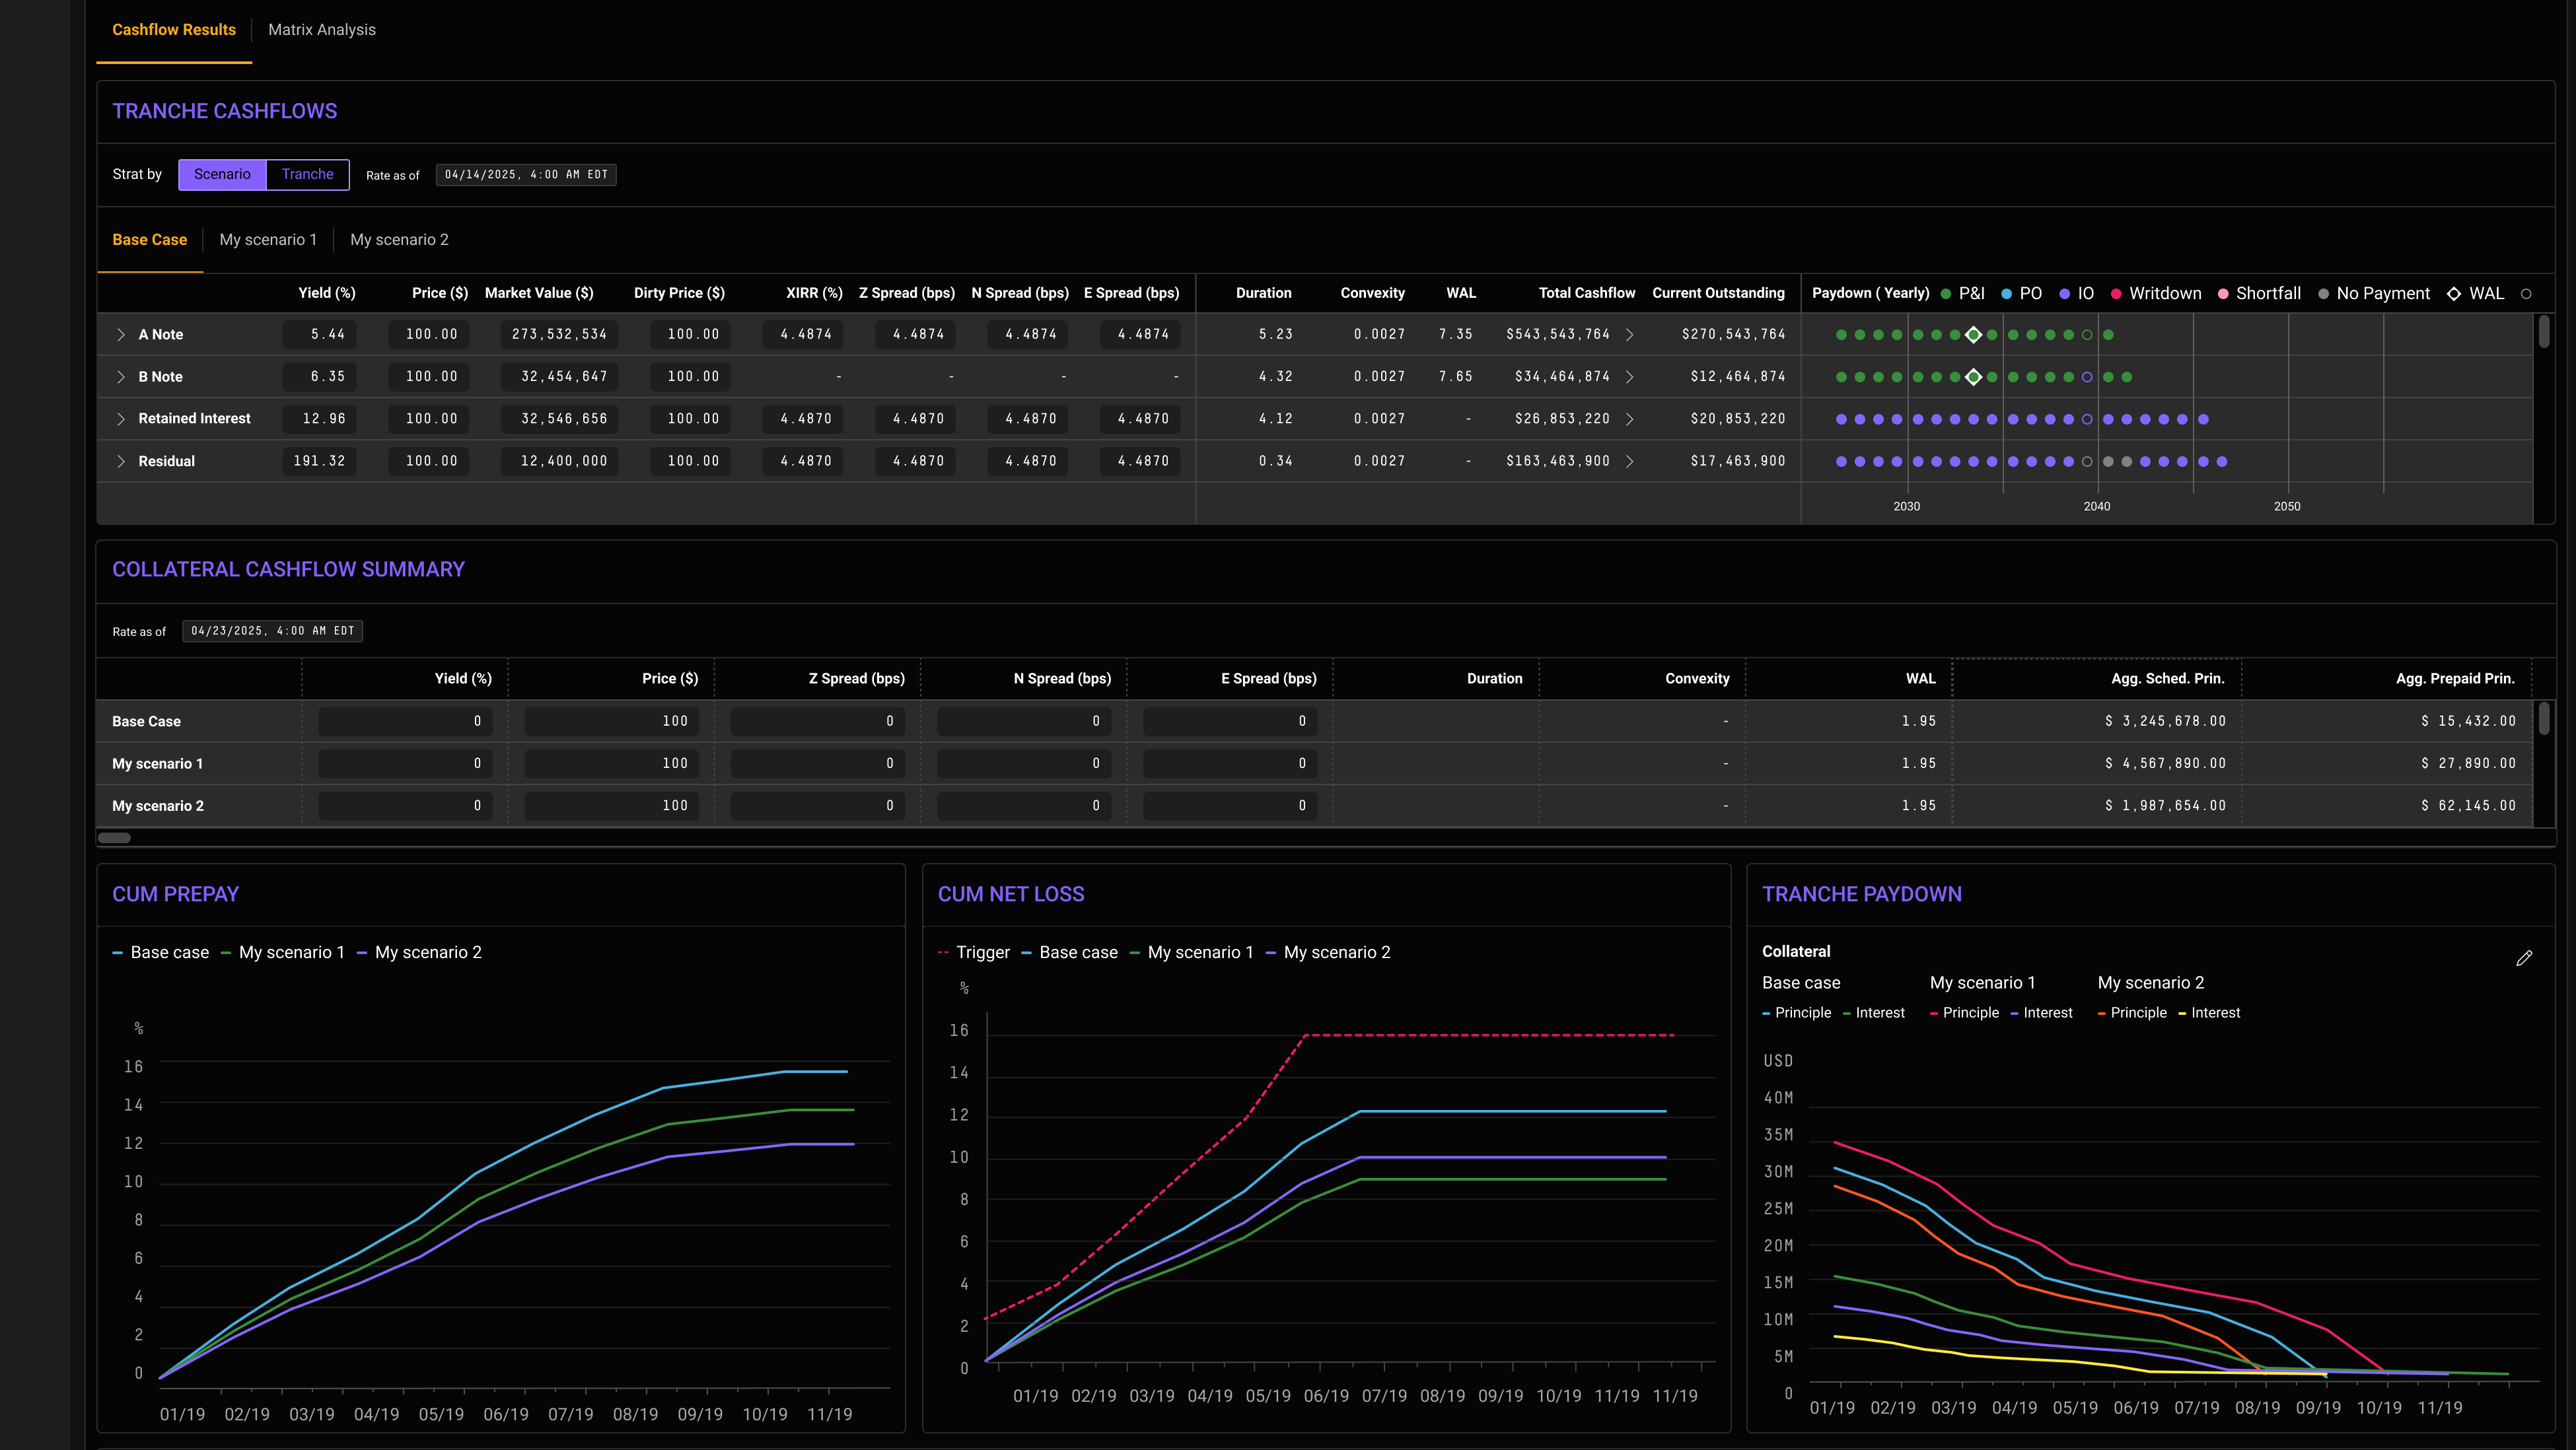Toggle My scenario 1 in Cum Prepay legend
The height and width of the screenshot is (1450, 2576).
click(282, 953)
